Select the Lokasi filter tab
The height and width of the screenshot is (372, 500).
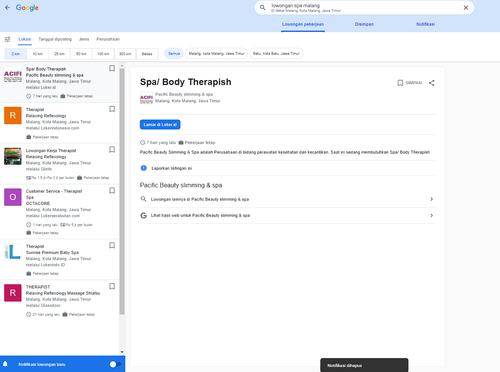[25, 39]
